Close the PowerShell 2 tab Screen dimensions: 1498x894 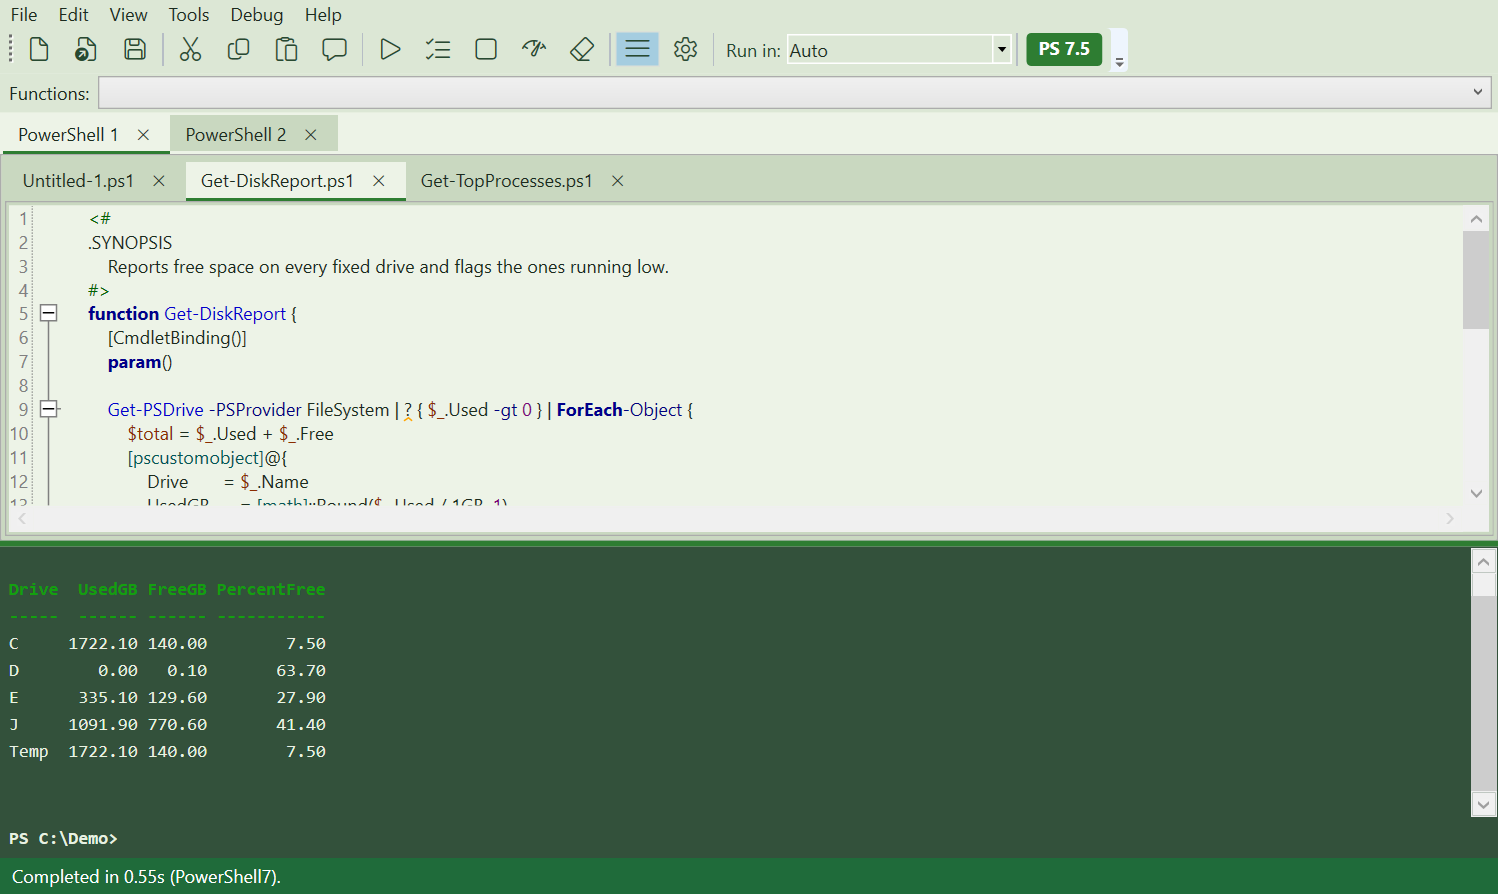pos(311,135)
